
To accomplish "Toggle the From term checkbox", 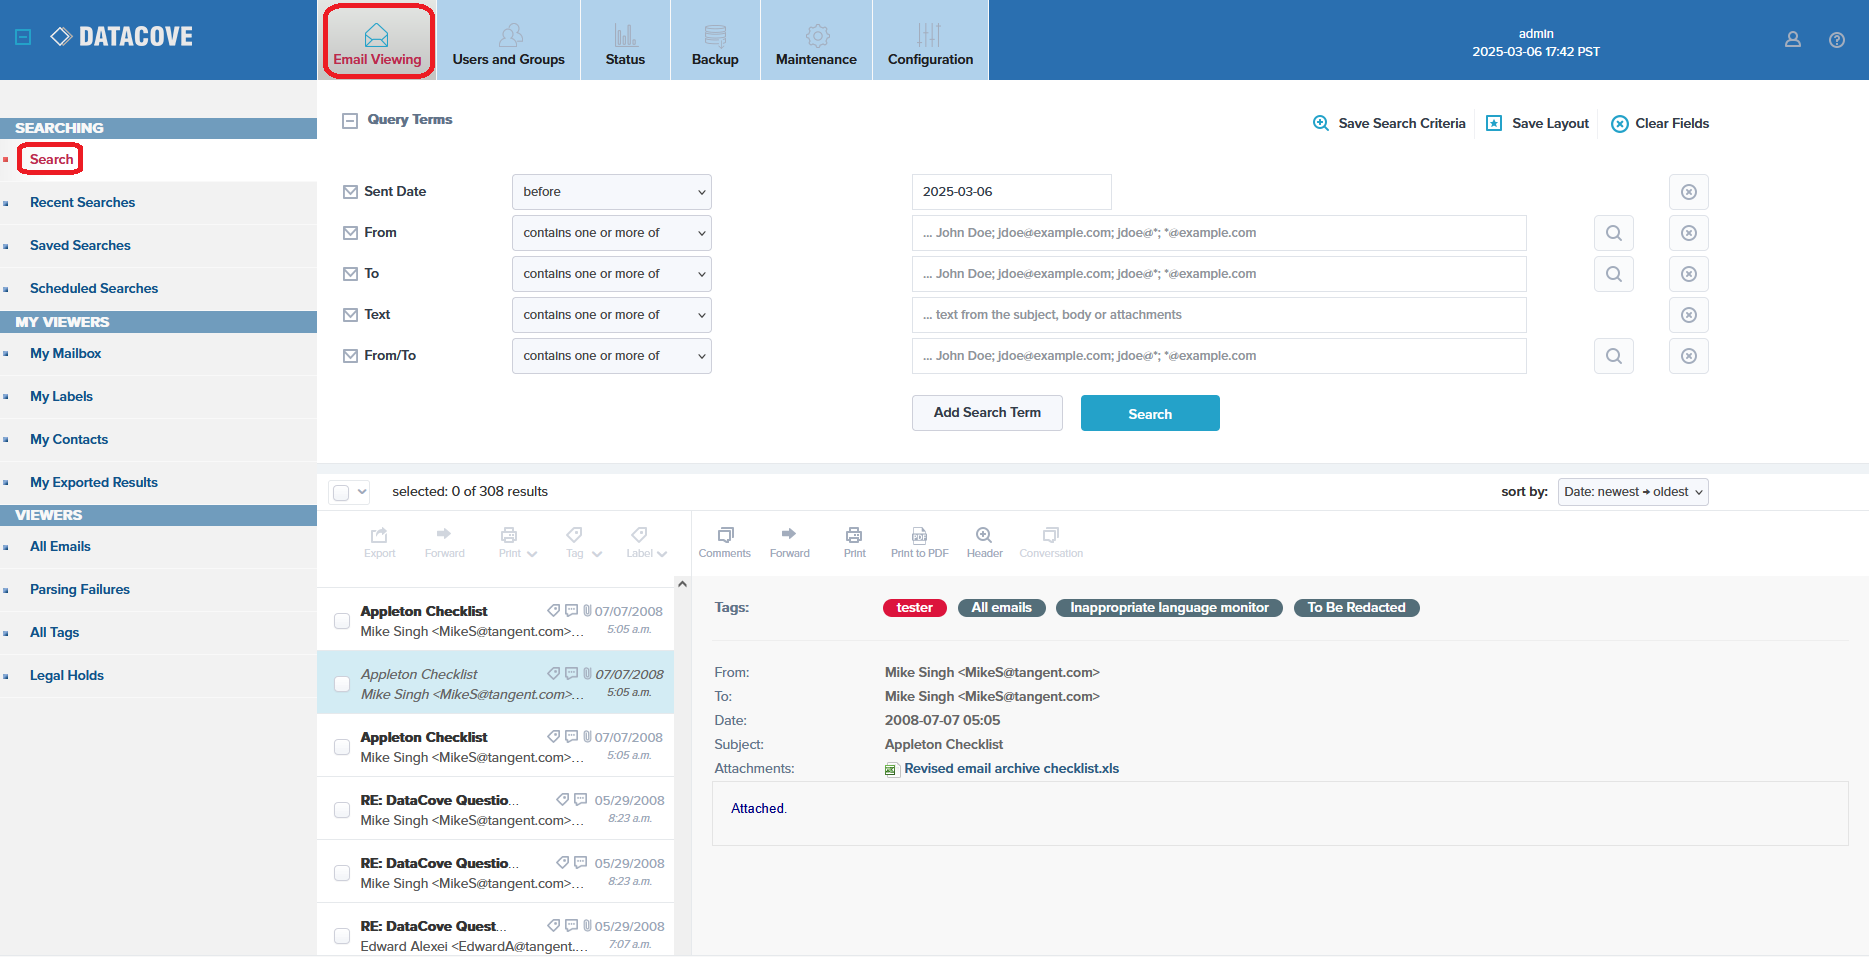I will [x=350, y=233].
